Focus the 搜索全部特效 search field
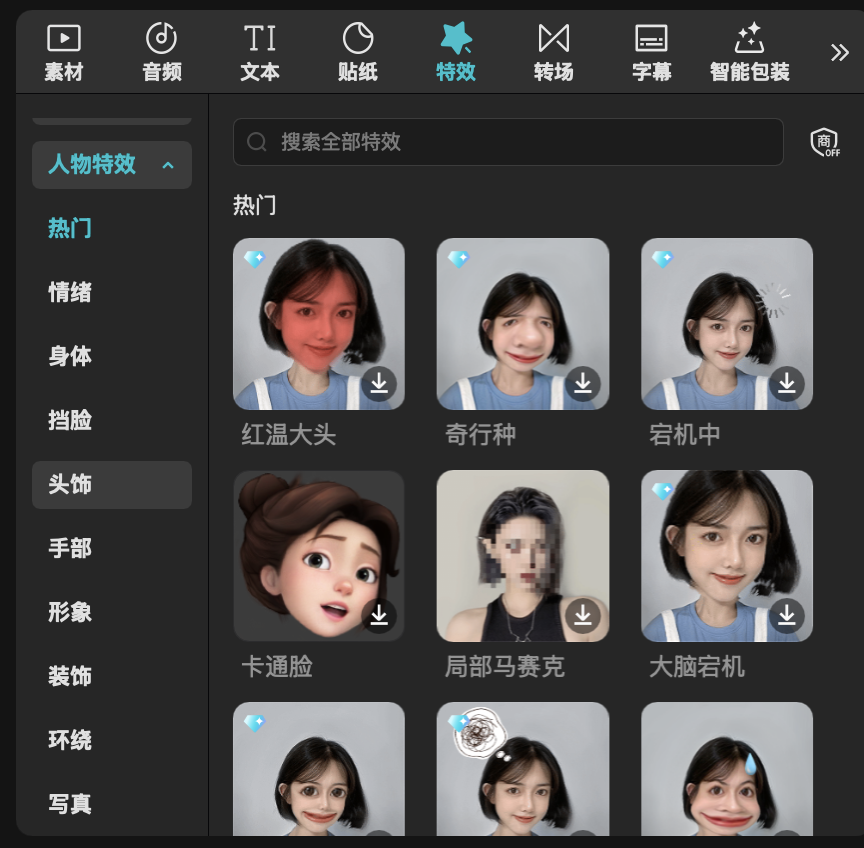The width and height of the screenshot is (864, 848). [508, 142]
